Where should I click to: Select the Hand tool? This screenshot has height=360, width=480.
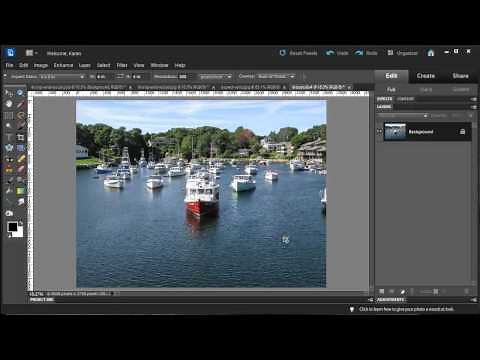coord(9,104)
